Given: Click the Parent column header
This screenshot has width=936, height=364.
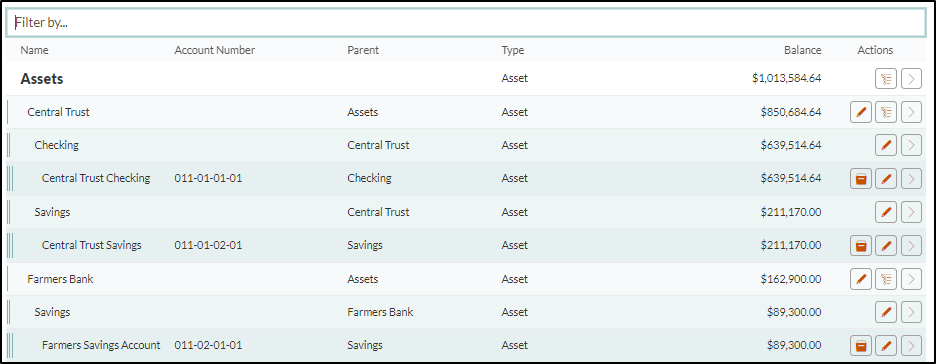Looking at the screenshot, I should point(363,50).
